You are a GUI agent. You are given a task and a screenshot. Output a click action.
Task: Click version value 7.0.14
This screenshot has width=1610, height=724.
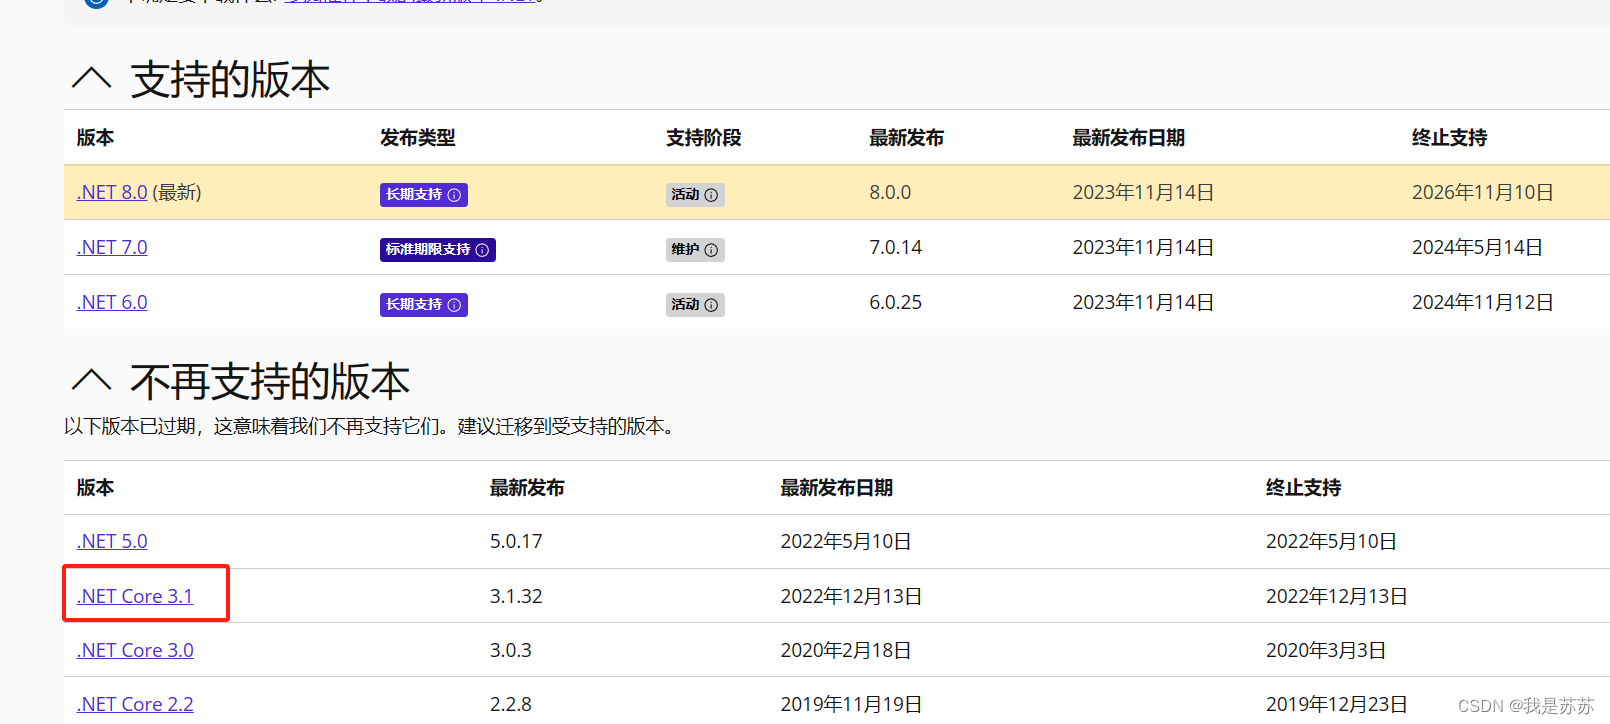coord(896,247)
